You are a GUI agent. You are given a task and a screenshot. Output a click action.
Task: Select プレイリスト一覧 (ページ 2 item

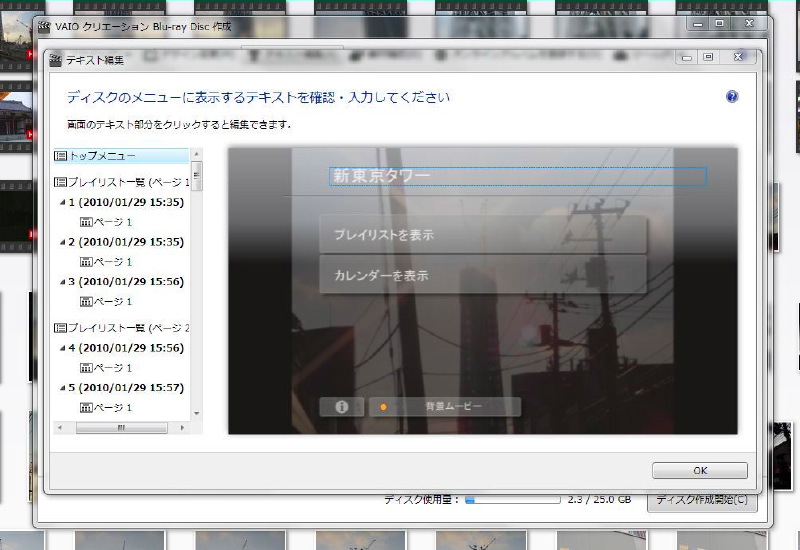tap(121, 328)
